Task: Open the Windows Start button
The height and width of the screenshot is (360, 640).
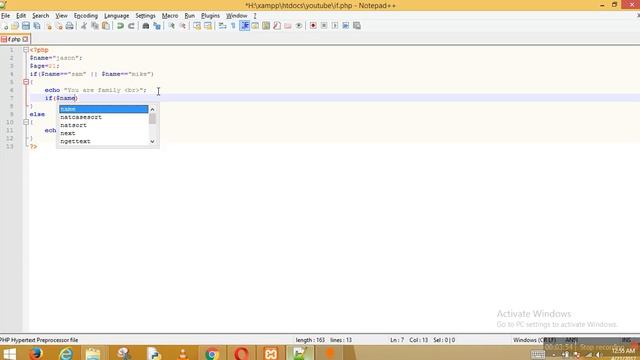Action: (9, 353)
